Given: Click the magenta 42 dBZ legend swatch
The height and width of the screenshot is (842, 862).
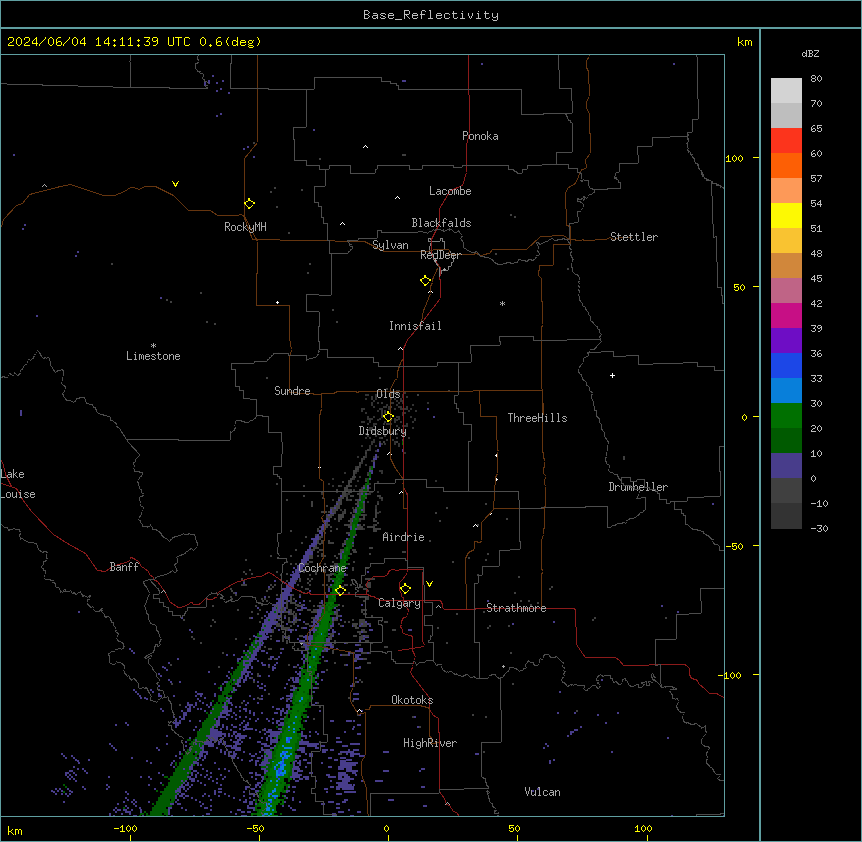Looking at the screenshot, I should coord(786,315).
